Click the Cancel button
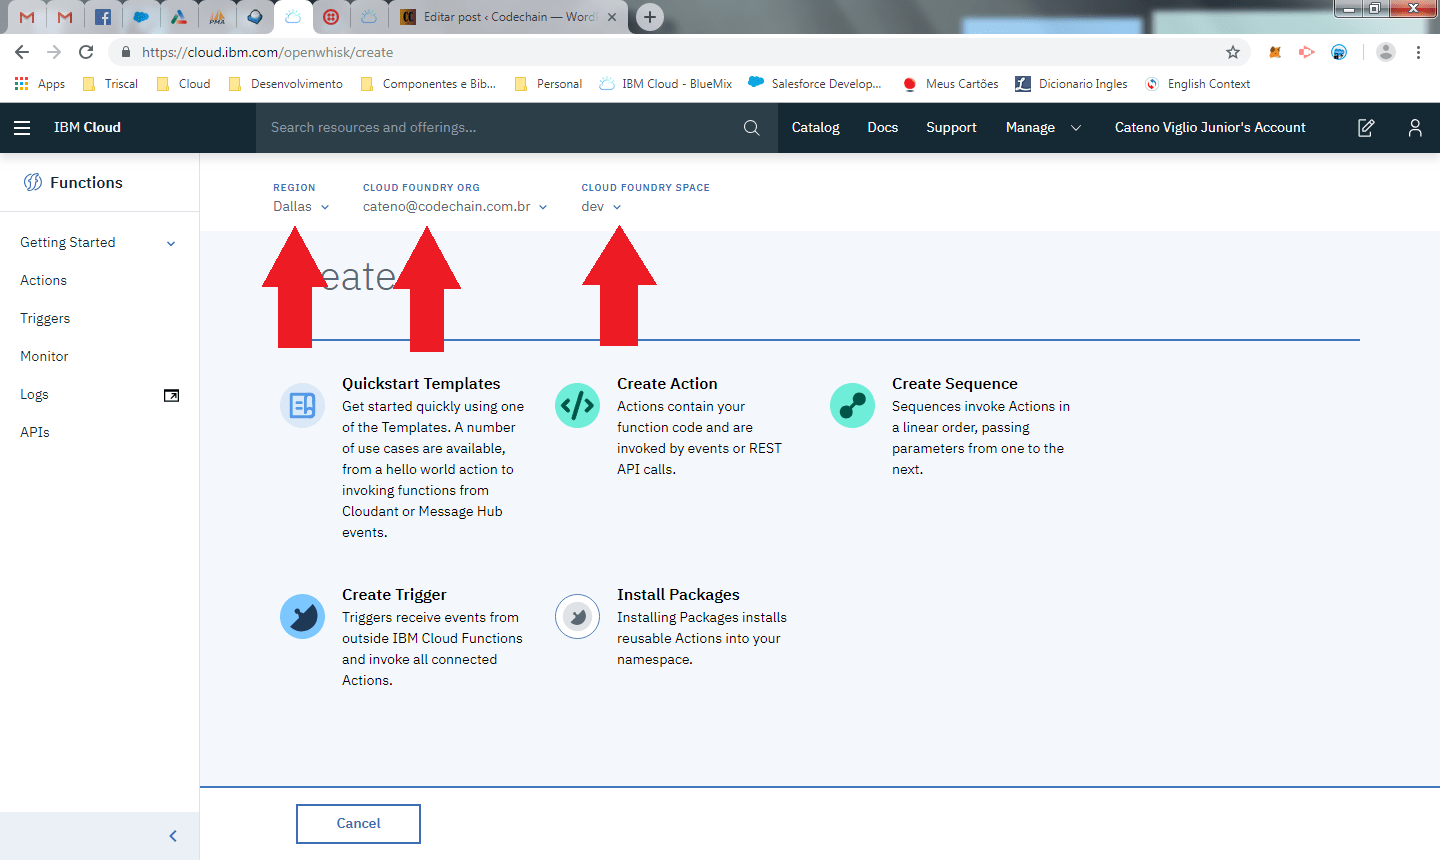 (358, 824)
